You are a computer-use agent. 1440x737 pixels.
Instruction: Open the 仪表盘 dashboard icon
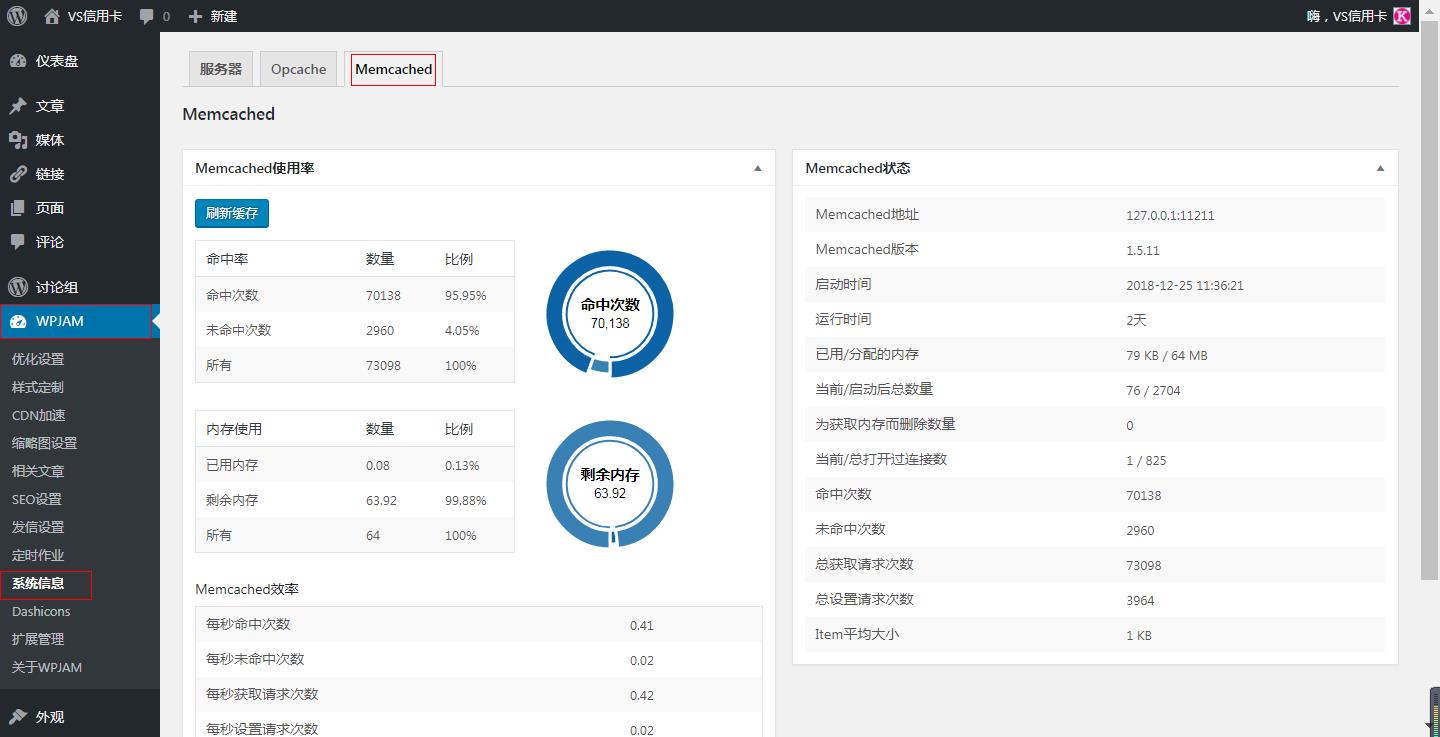18,61
